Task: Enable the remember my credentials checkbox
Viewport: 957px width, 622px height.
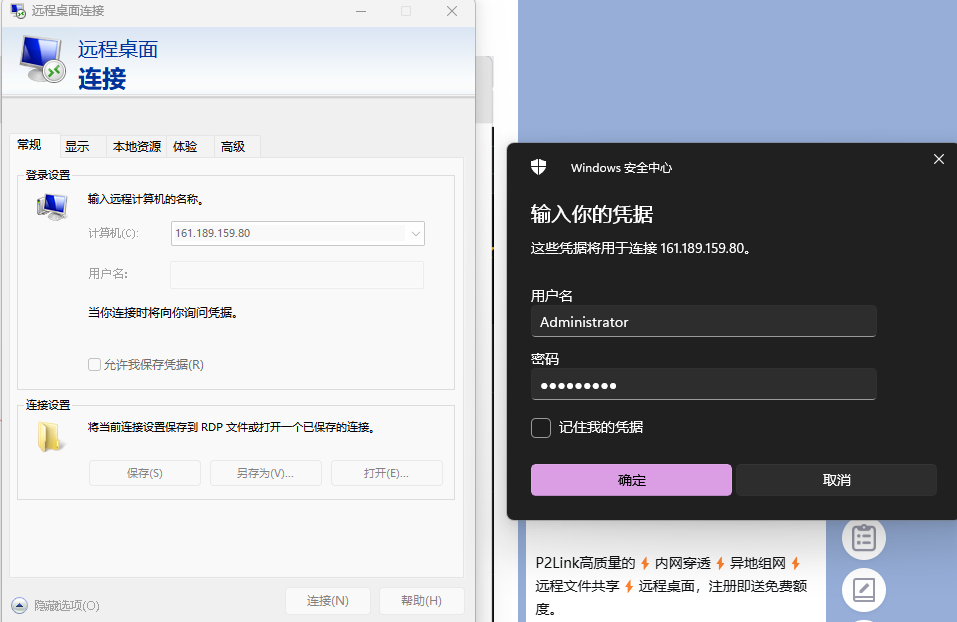Action: tap(541, 428)
